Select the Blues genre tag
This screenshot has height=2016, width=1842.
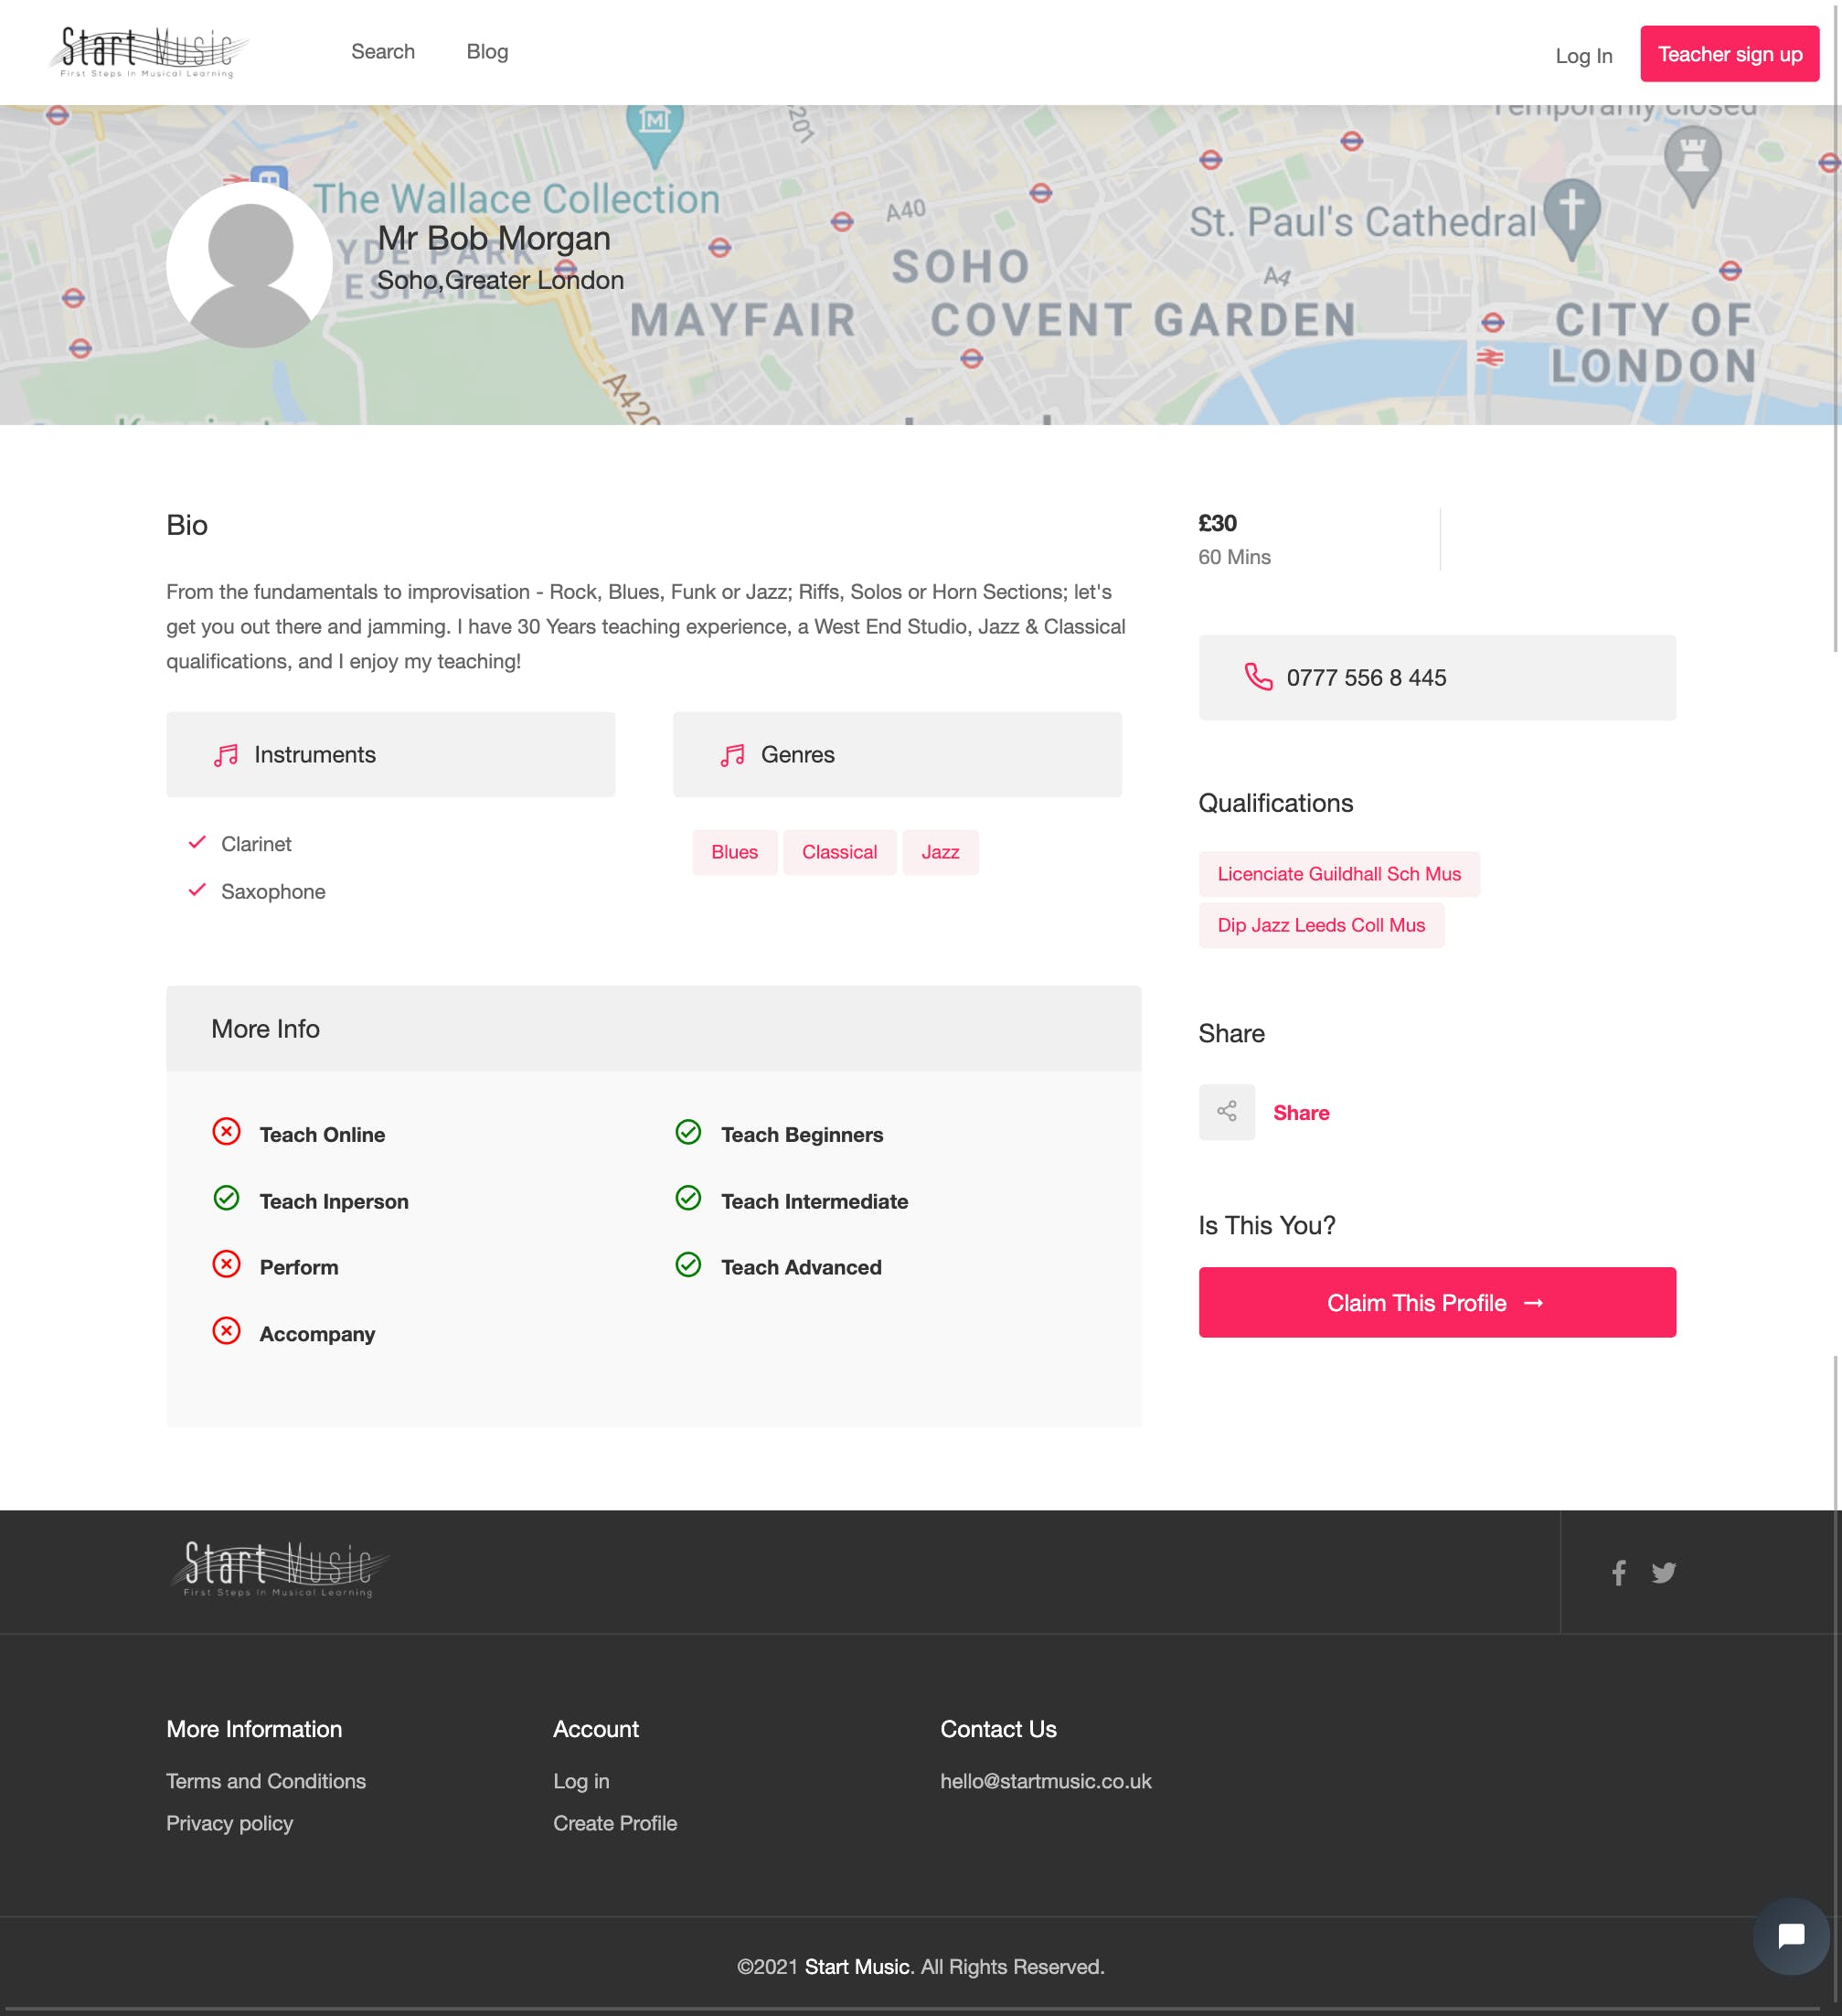(734, 852)
